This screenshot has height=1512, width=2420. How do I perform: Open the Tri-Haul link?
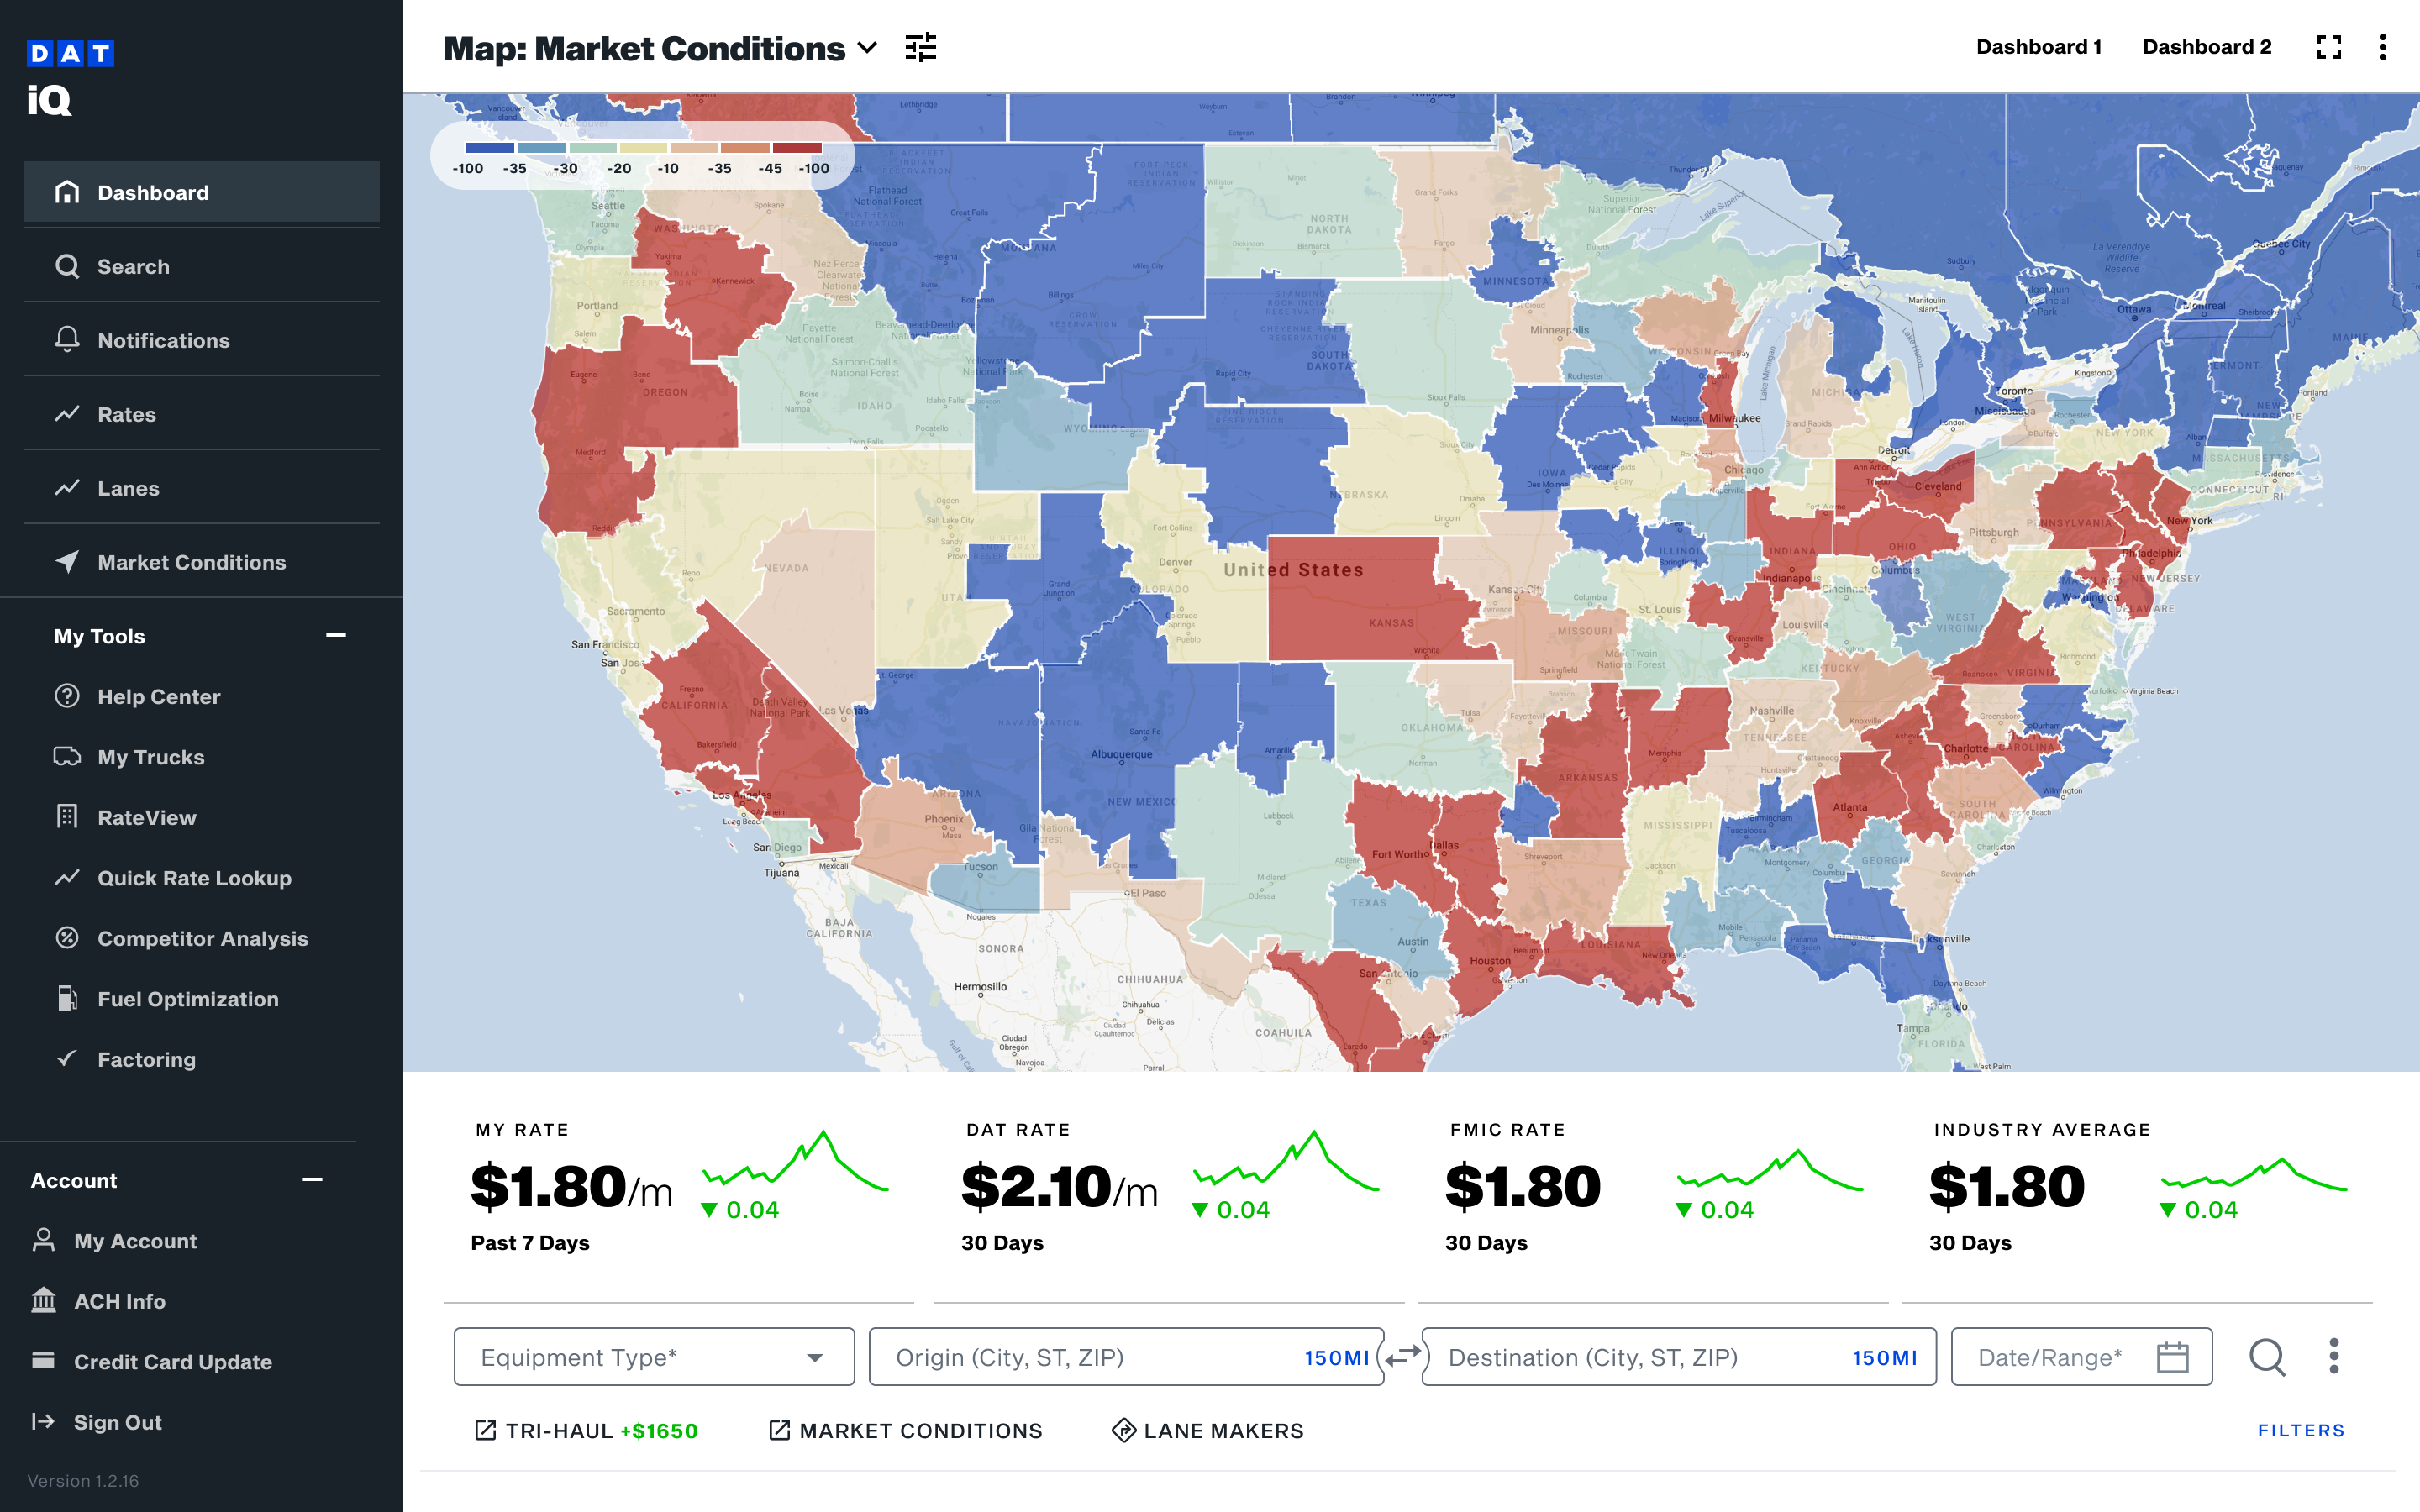pyautogui.click(x=586, y=1431)
